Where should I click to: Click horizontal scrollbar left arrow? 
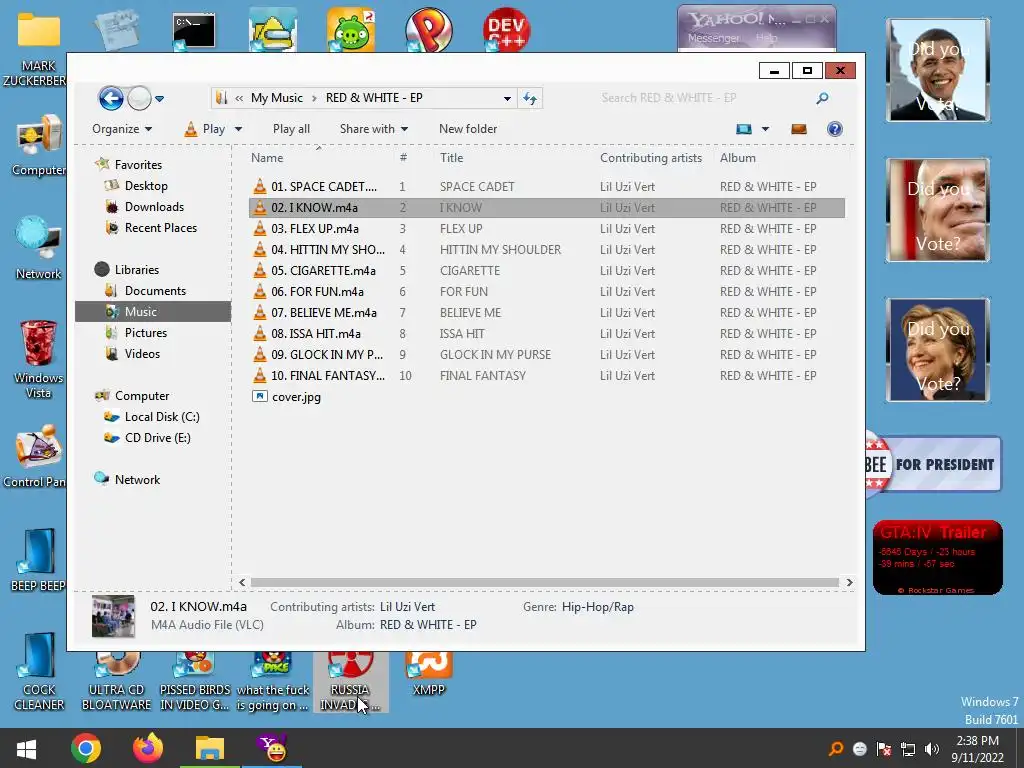click(242, 582)
